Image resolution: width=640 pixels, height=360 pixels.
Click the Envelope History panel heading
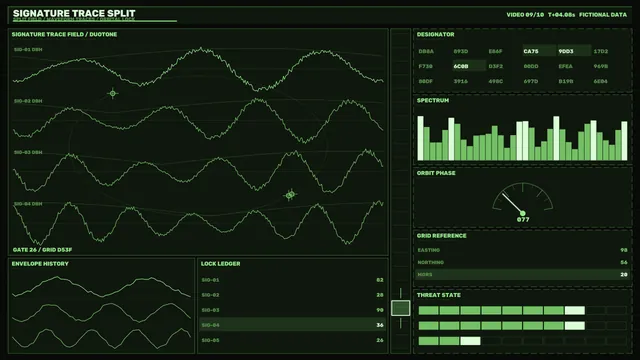40,264
